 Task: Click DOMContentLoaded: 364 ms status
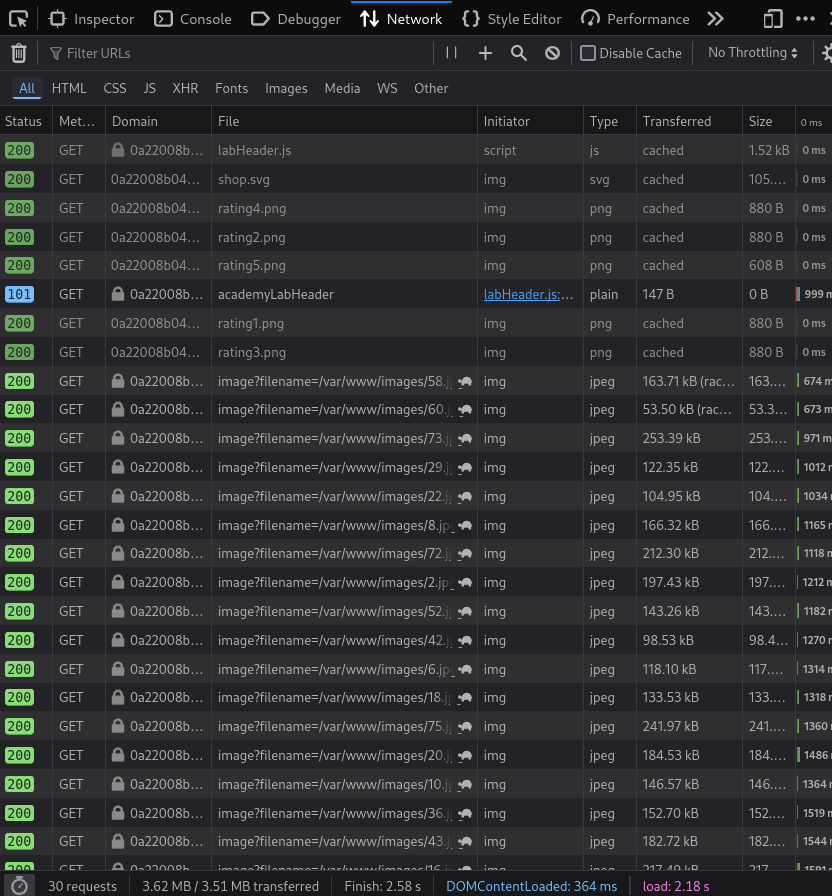(x=531, y=886)
